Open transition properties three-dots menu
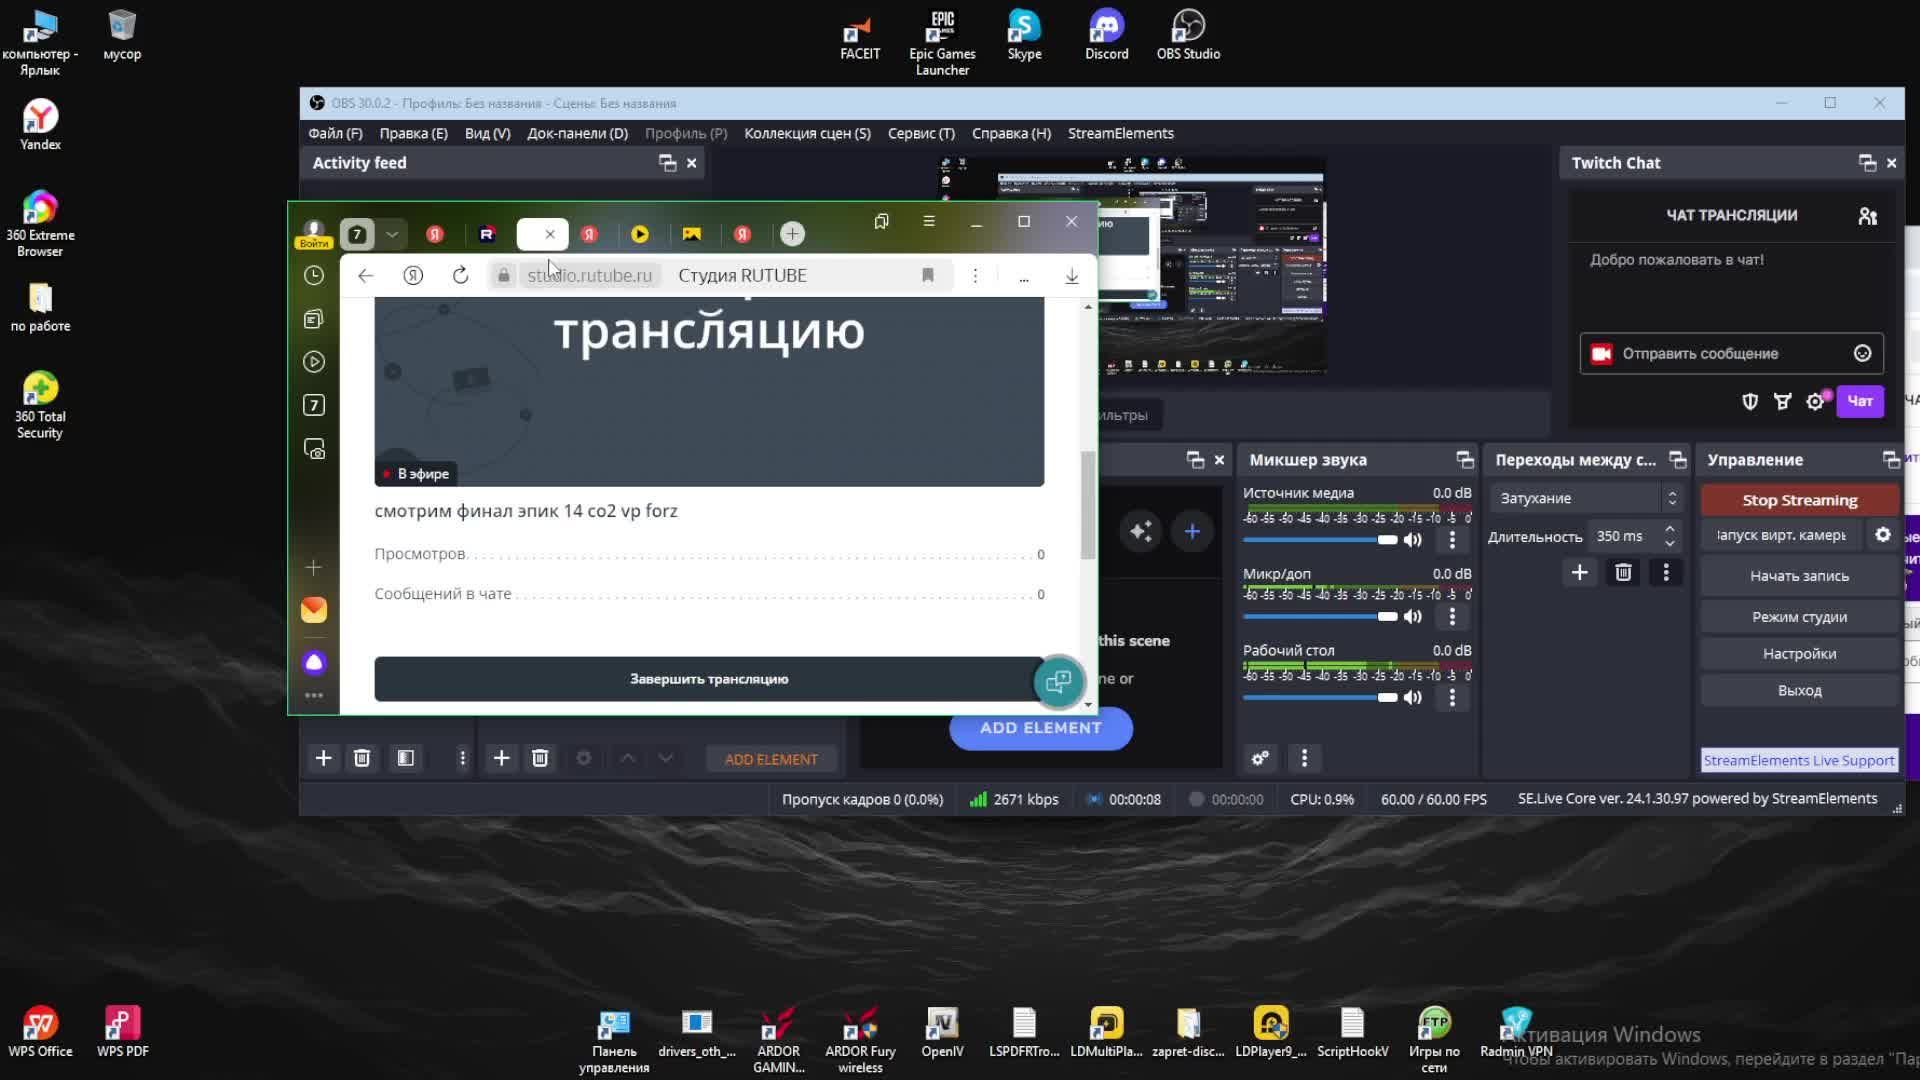The height and width of the screenshot is (1080, 1920). (1666, 573)
